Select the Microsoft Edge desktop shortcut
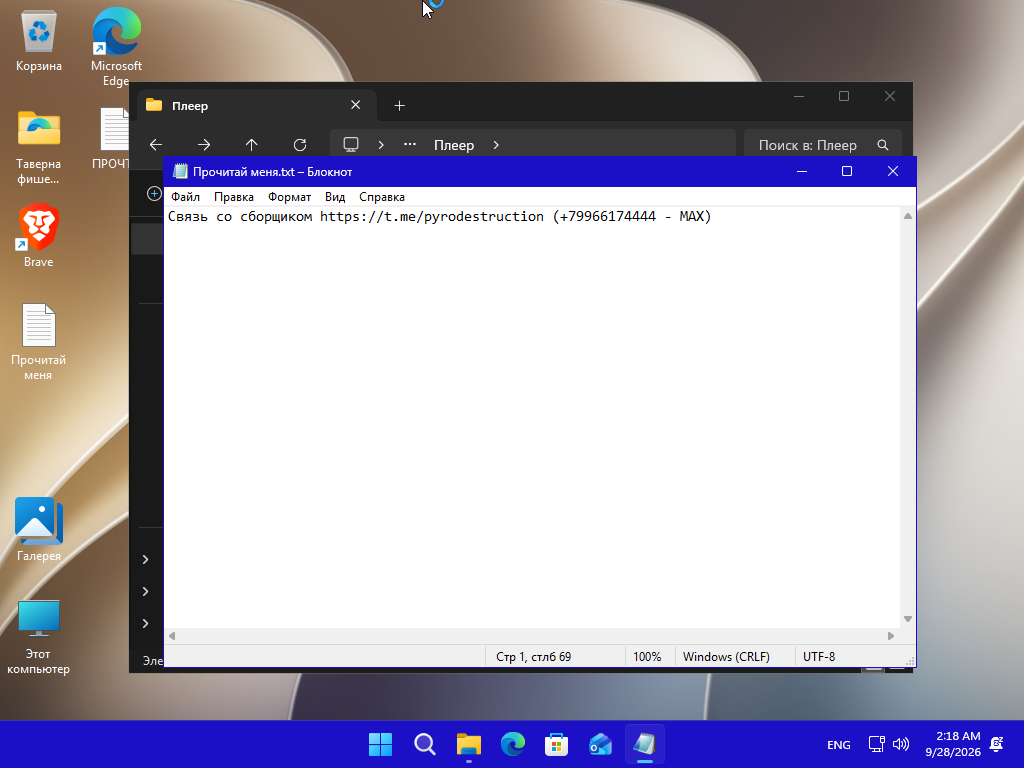Image resolution: width=1024 pixels, height=768 pixels. [x=116, y=46]
